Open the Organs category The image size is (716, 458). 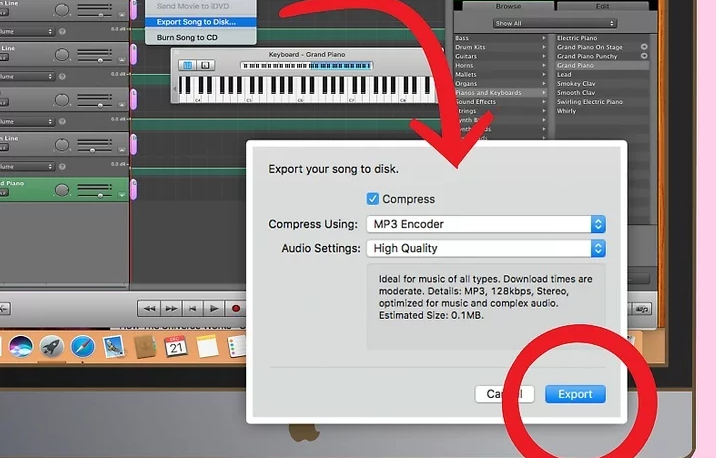(500, 84)
